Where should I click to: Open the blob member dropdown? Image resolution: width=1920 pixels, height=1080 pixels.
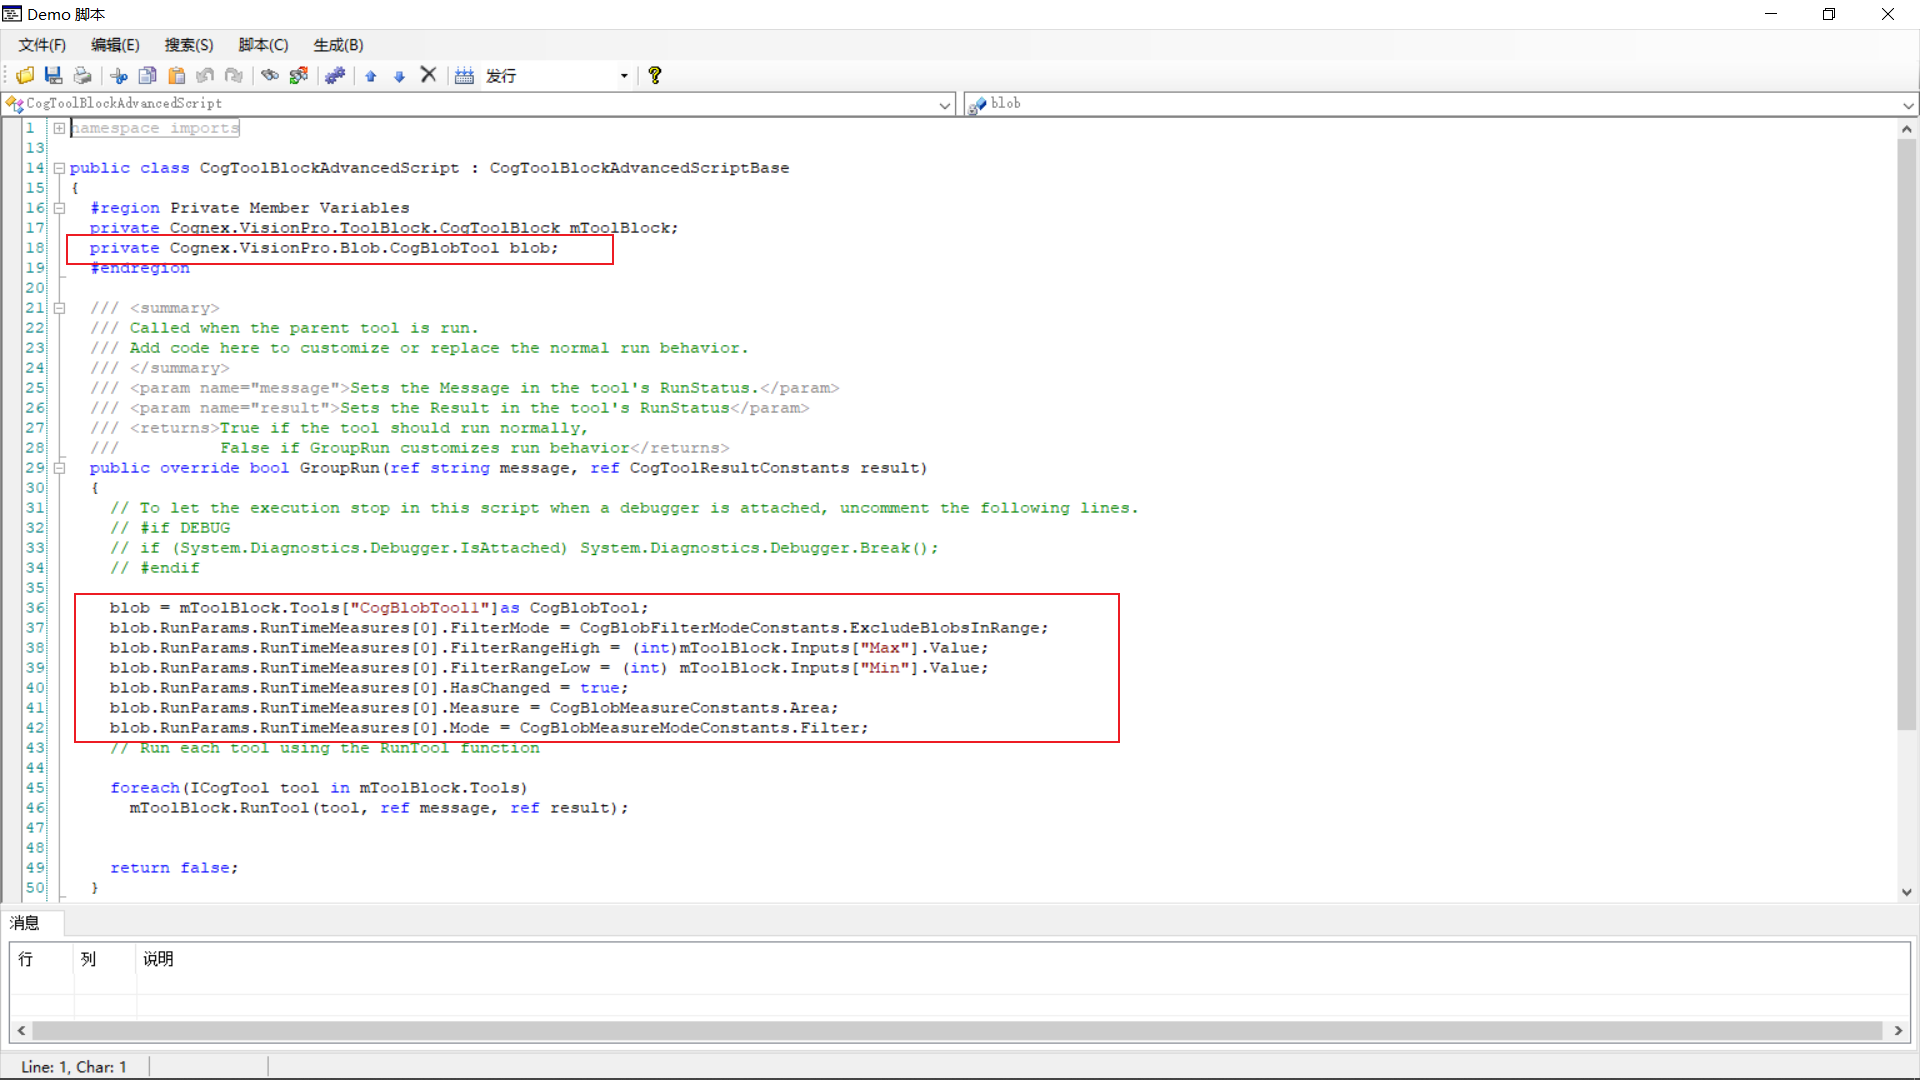tap(1908, 104)
